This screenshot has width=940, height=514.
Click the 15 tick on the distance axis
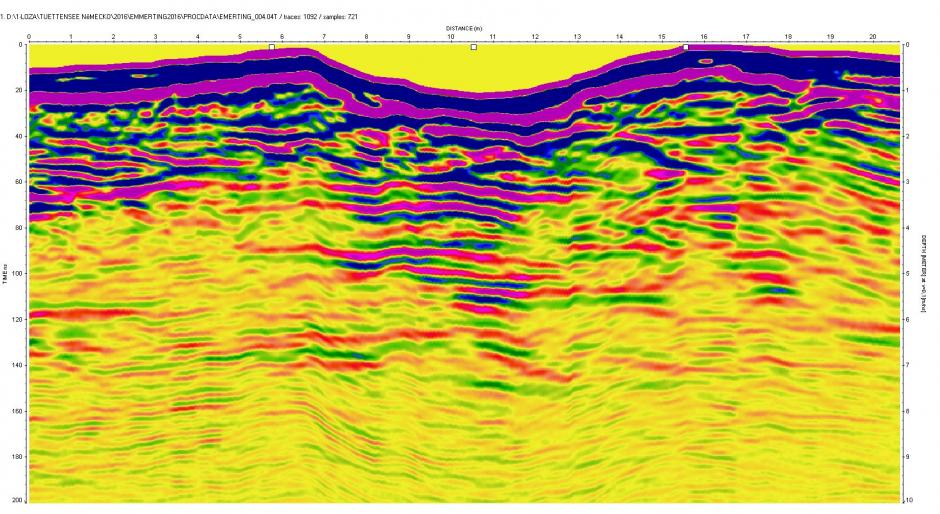pyautogui.click(x=662, y=37)
